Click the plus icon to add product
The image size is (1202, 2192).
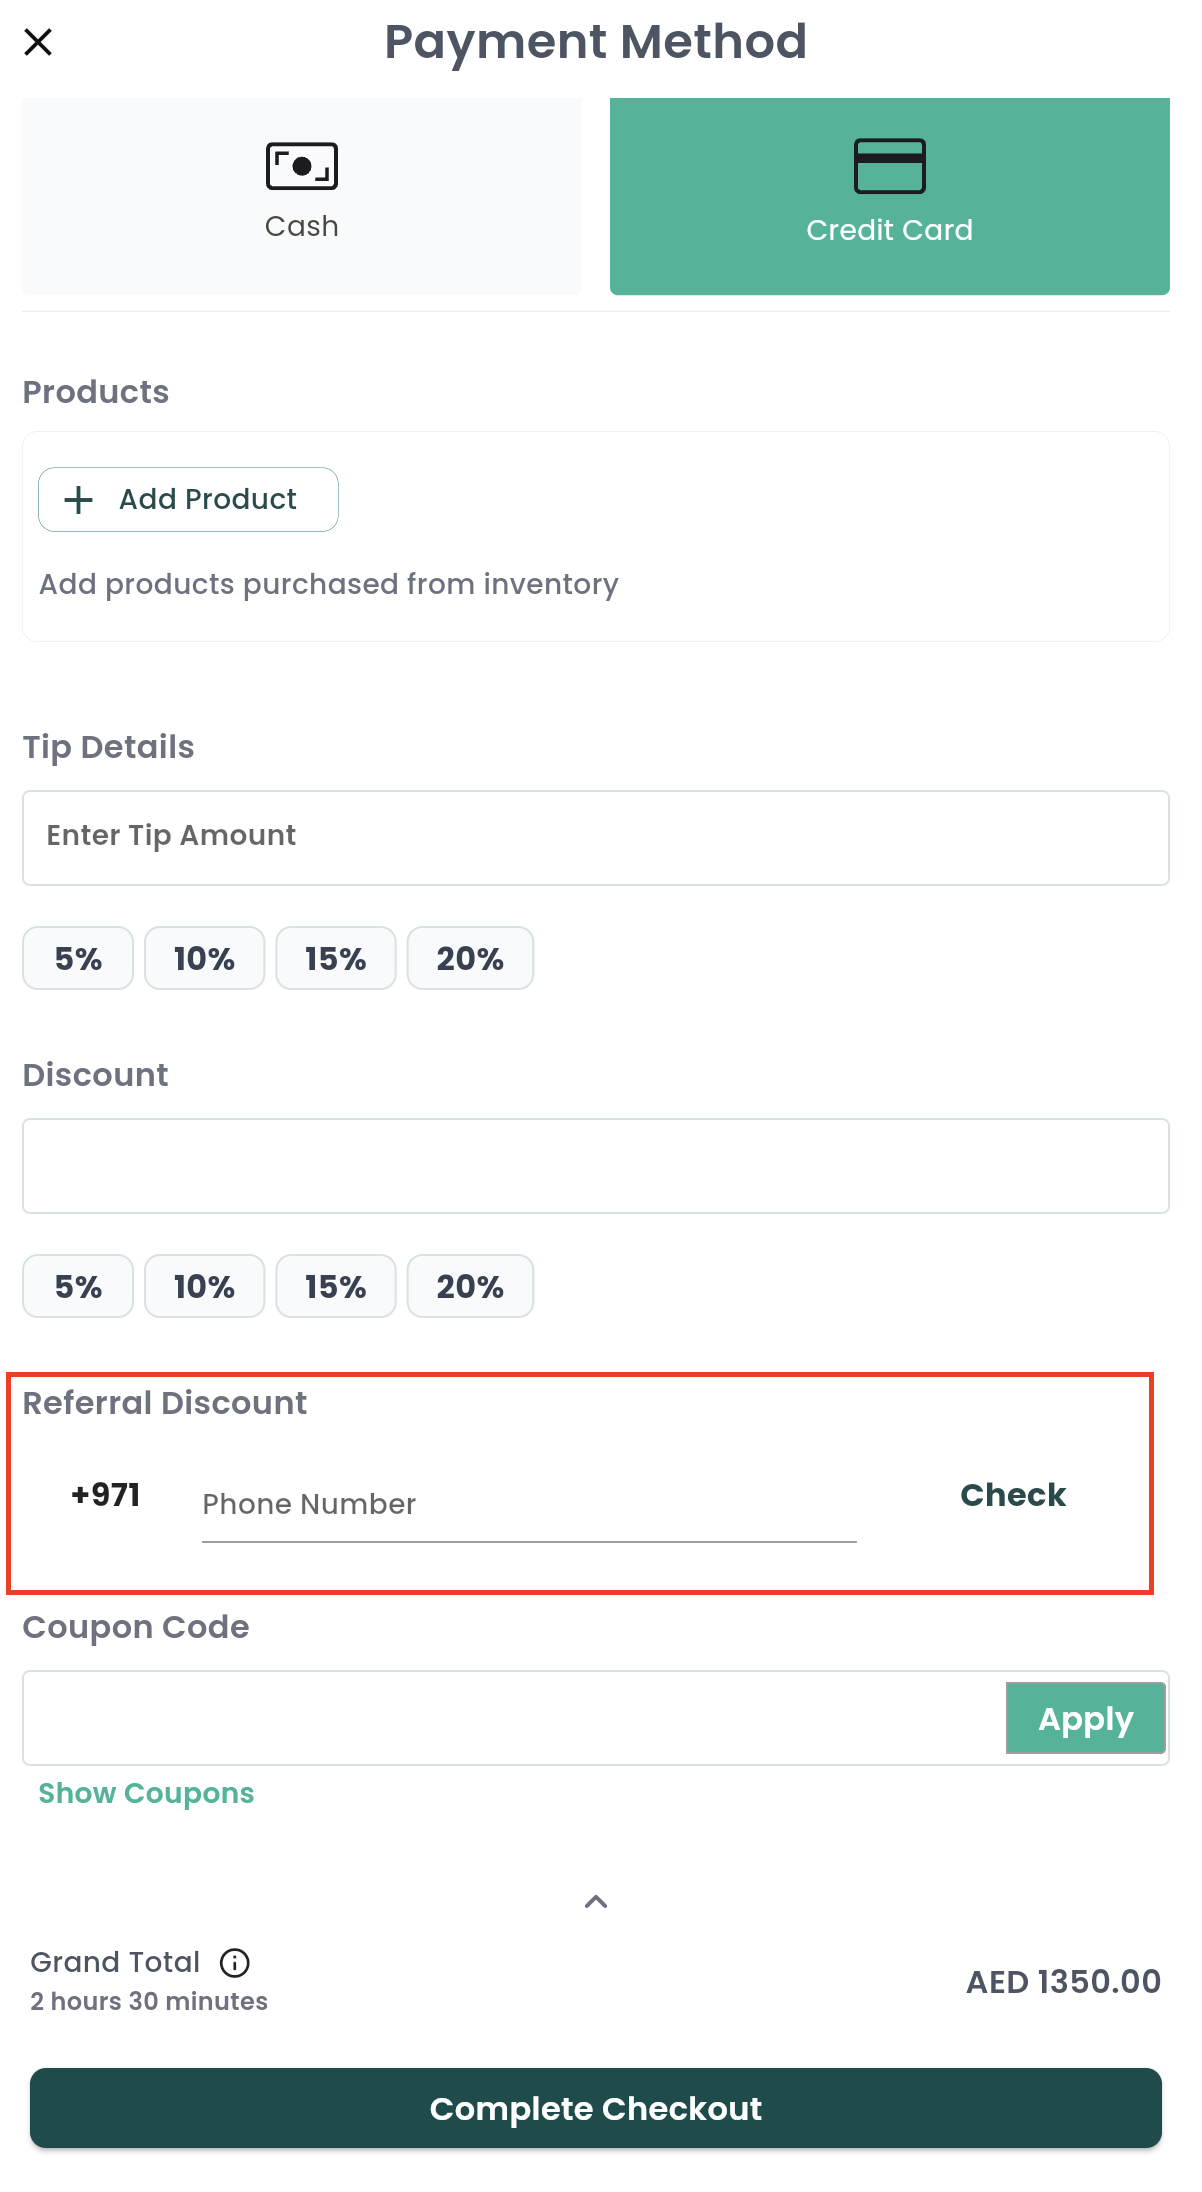click(78, 499)
